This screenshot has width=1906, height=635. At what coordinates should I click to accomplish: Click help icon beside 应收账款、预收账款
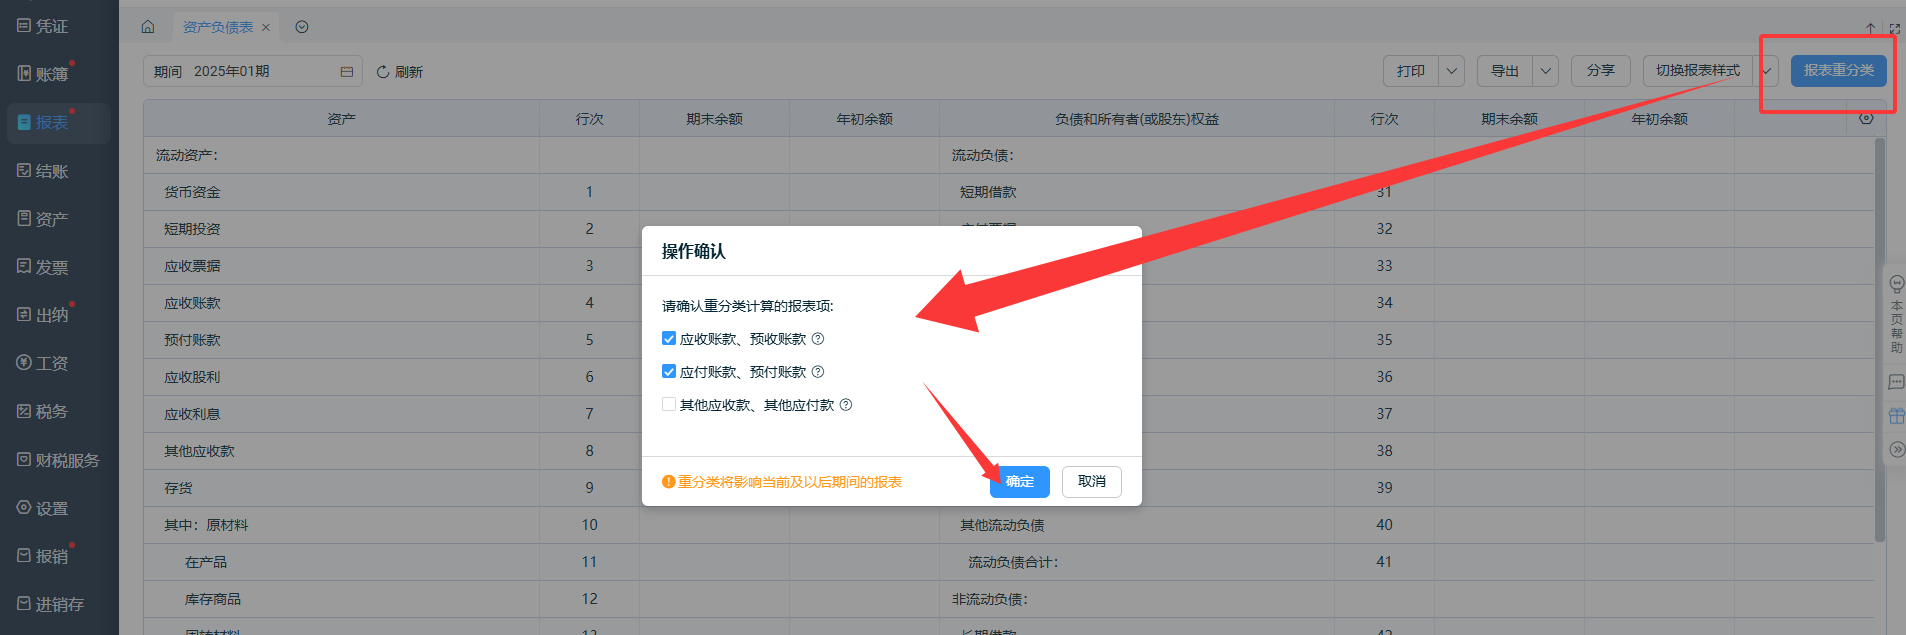818,339
